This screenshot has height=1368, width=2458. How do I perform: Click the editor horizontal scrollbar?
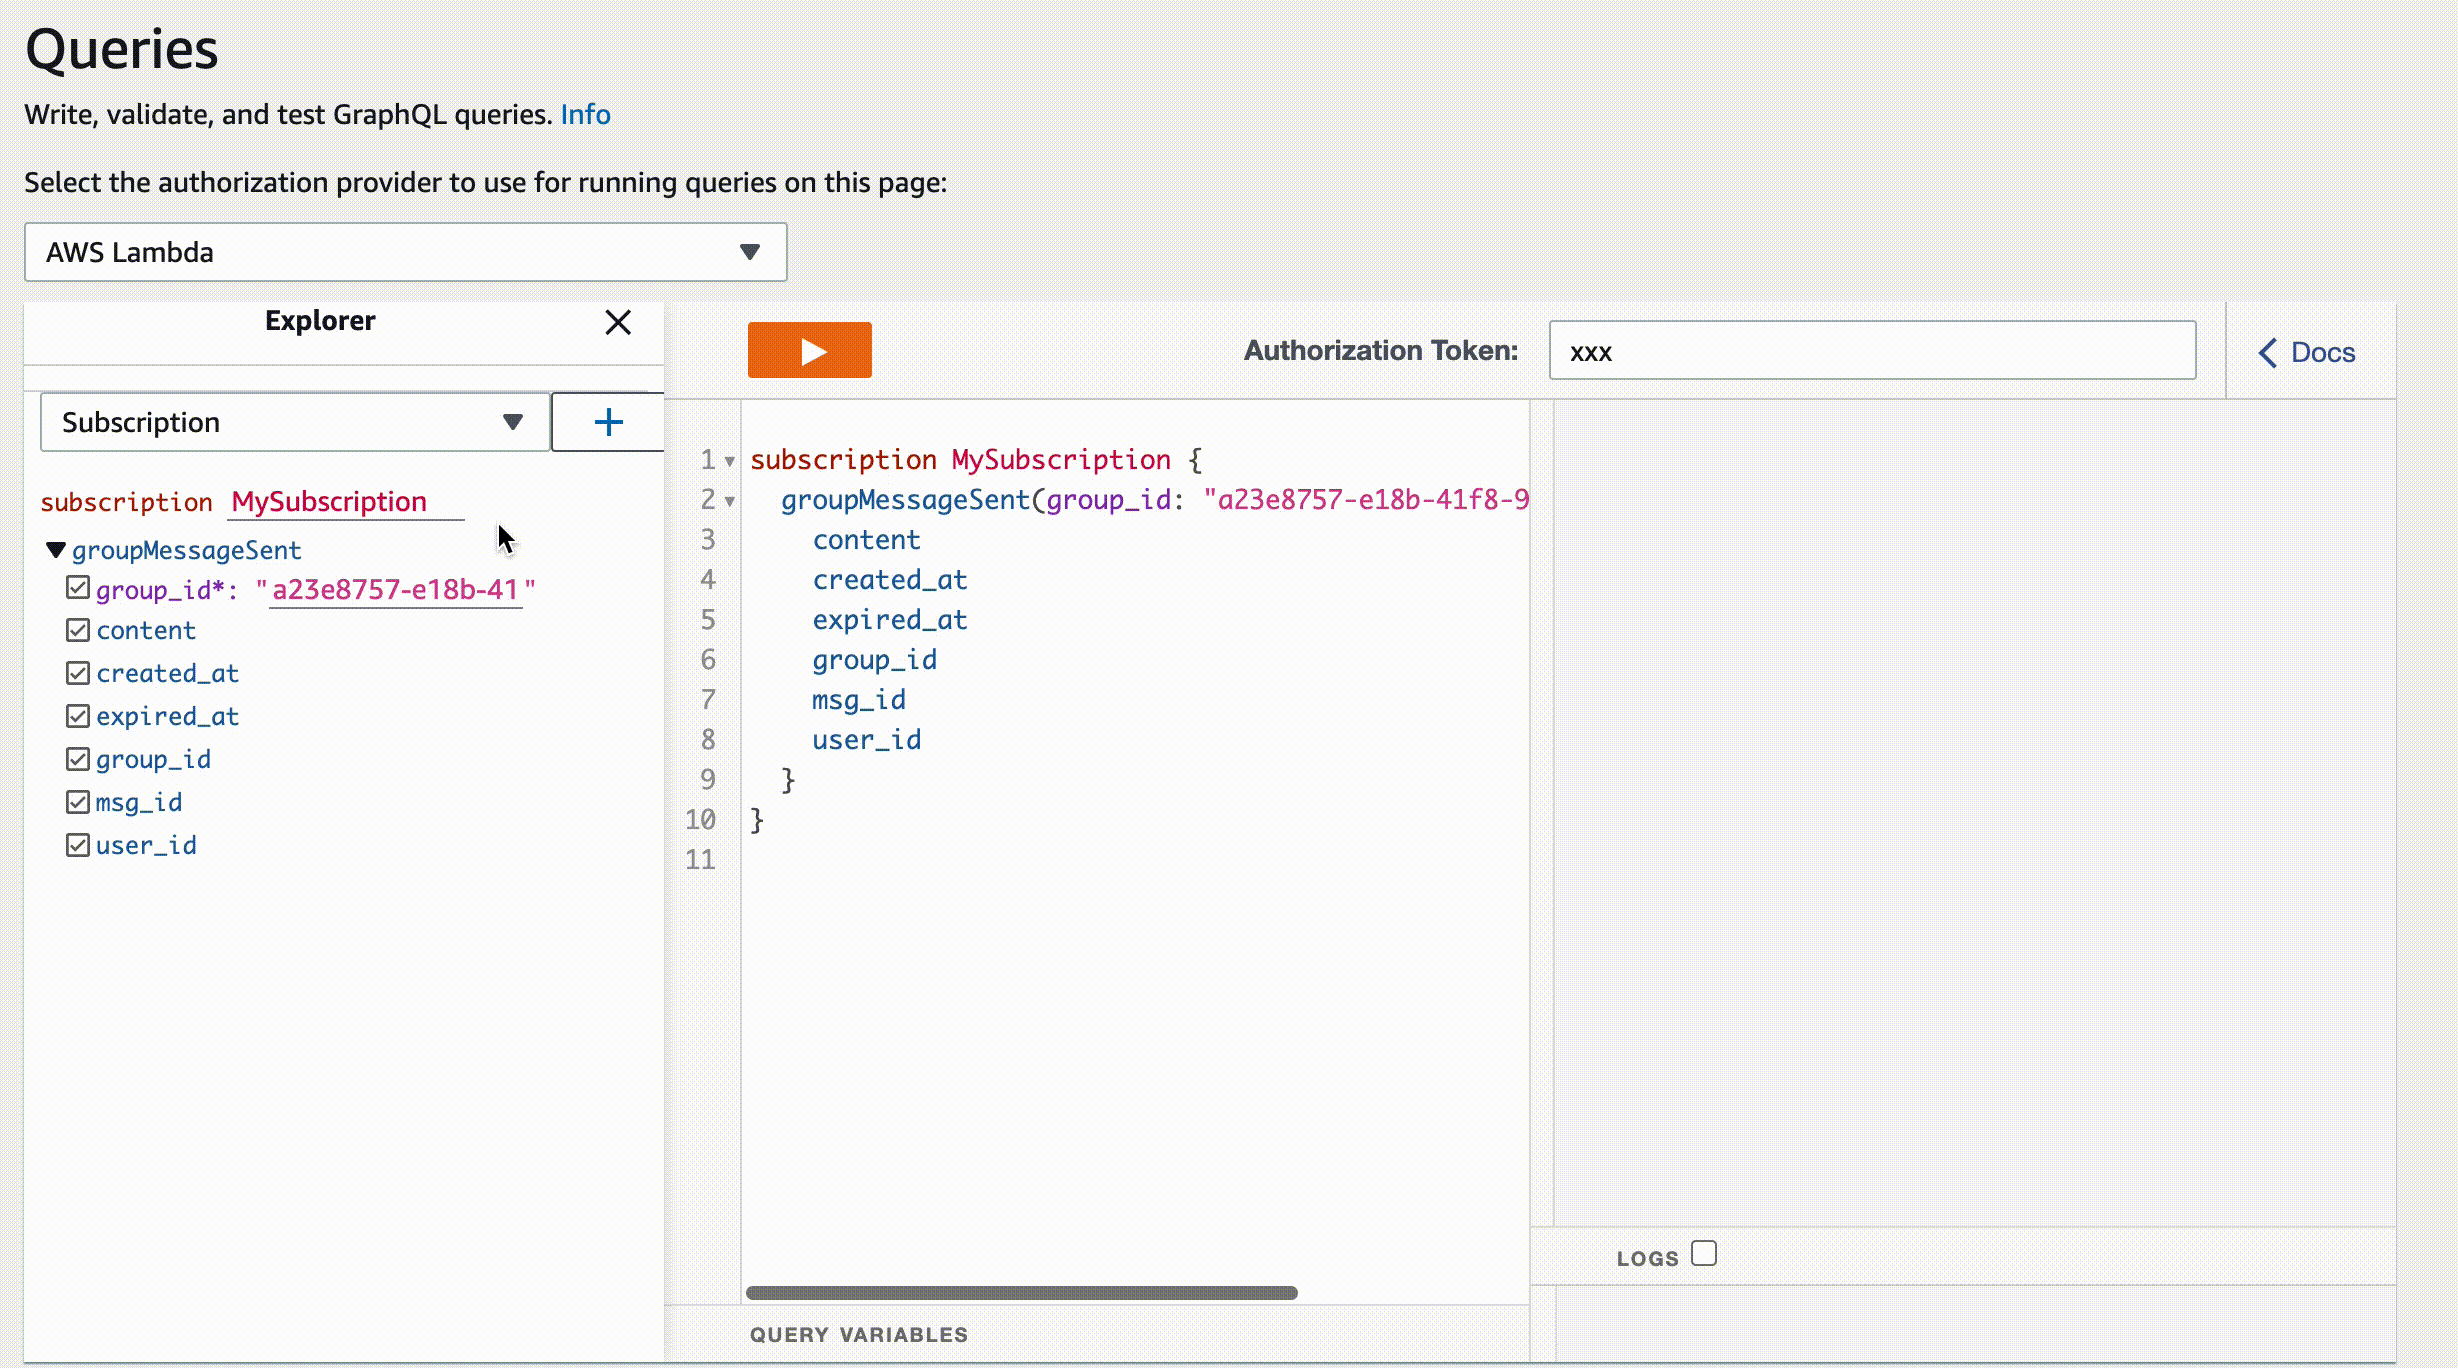(1021, 1293)
